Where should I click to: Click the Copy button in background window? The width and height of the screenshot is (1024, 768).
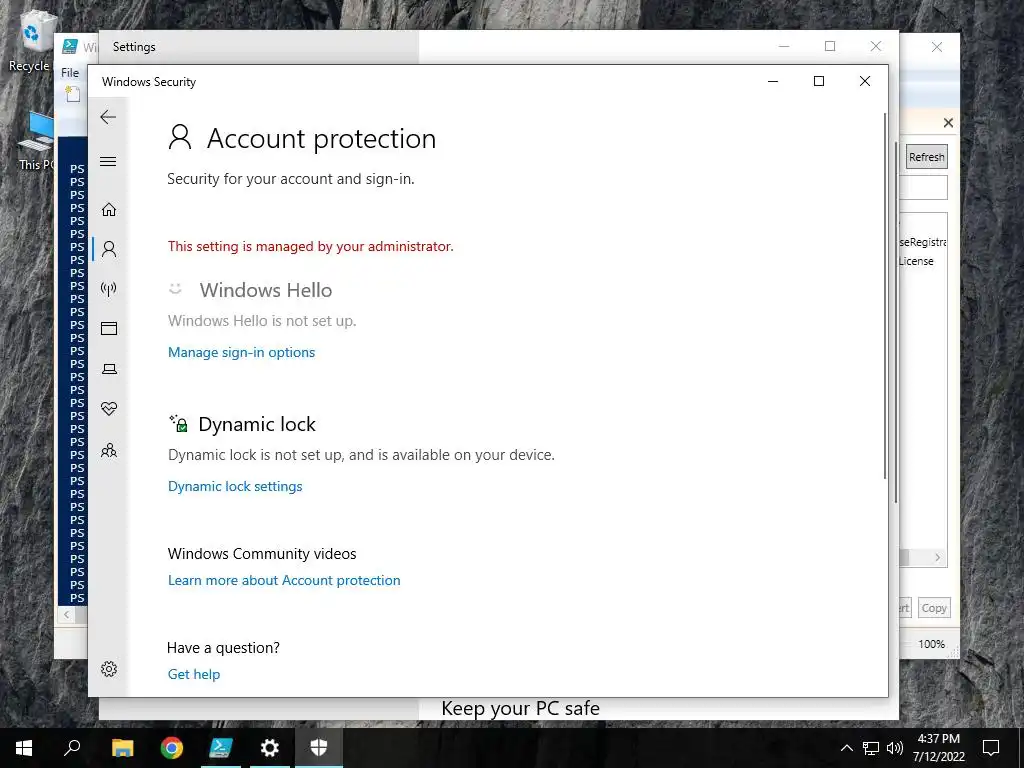tap(933, 608)
